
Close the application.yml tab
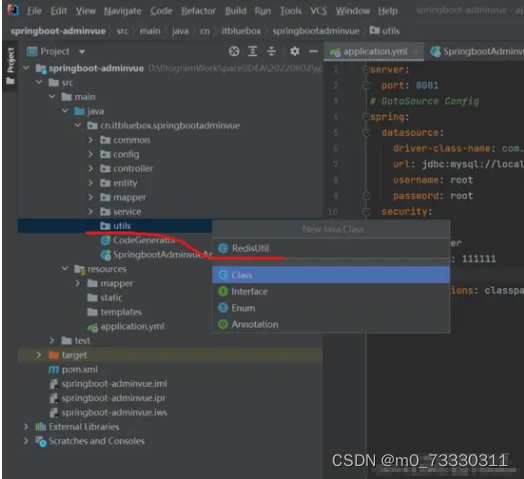click(415, 52)
